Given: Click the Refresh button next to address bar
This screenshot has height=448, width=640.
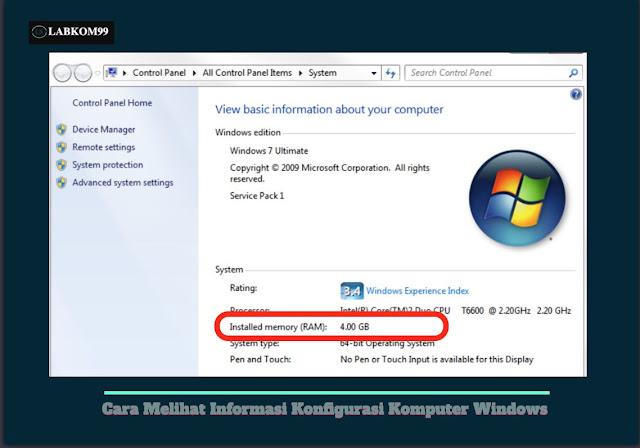Looking at the screenshot, I should point(390,73).
